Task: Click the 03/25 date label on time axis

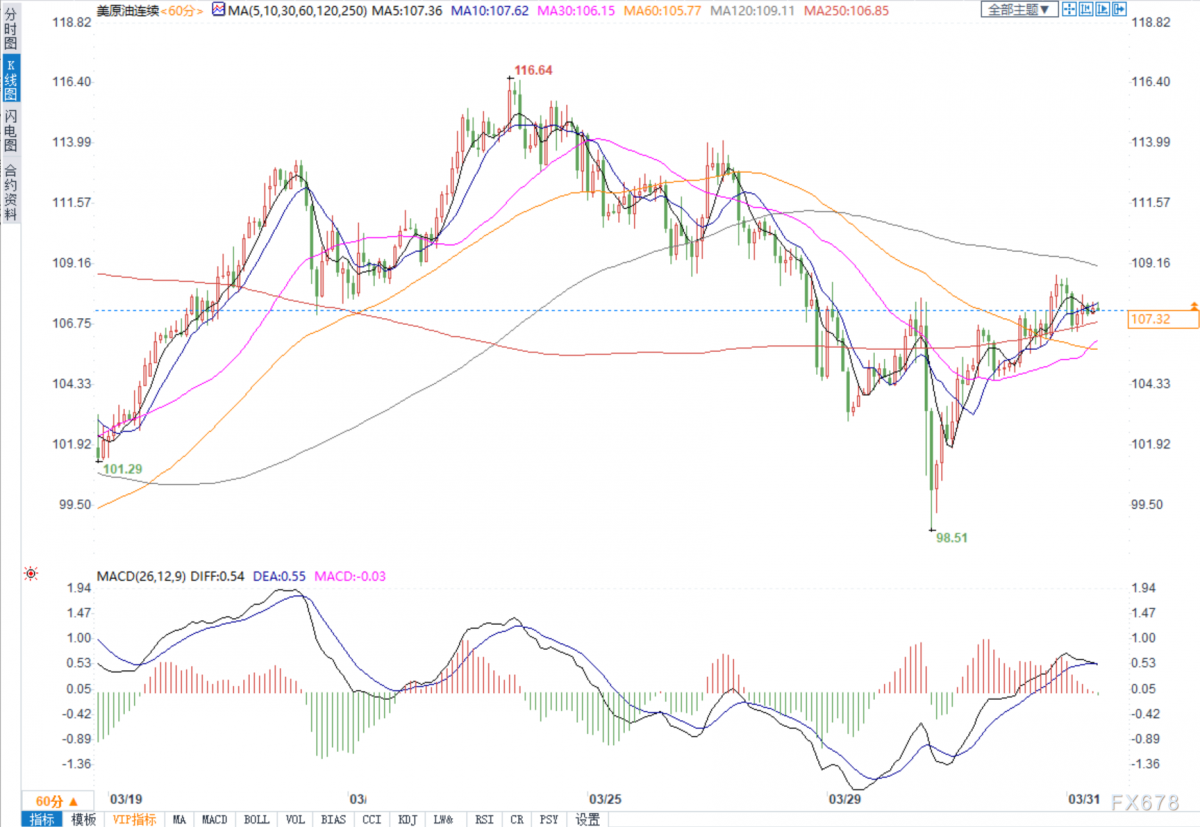Action: [605, 800]
